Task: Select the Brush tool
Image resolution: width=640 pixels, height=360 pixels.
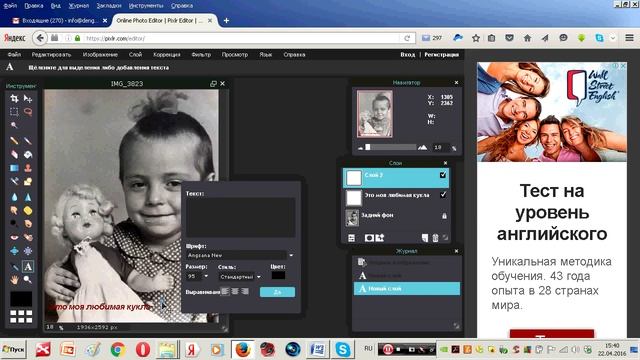Action: tap(28, 141)
